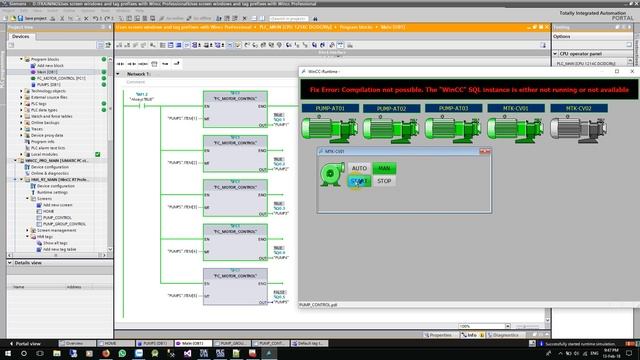
Task: Click the Devices tab in Project tree
Action: tap(20, 36)
